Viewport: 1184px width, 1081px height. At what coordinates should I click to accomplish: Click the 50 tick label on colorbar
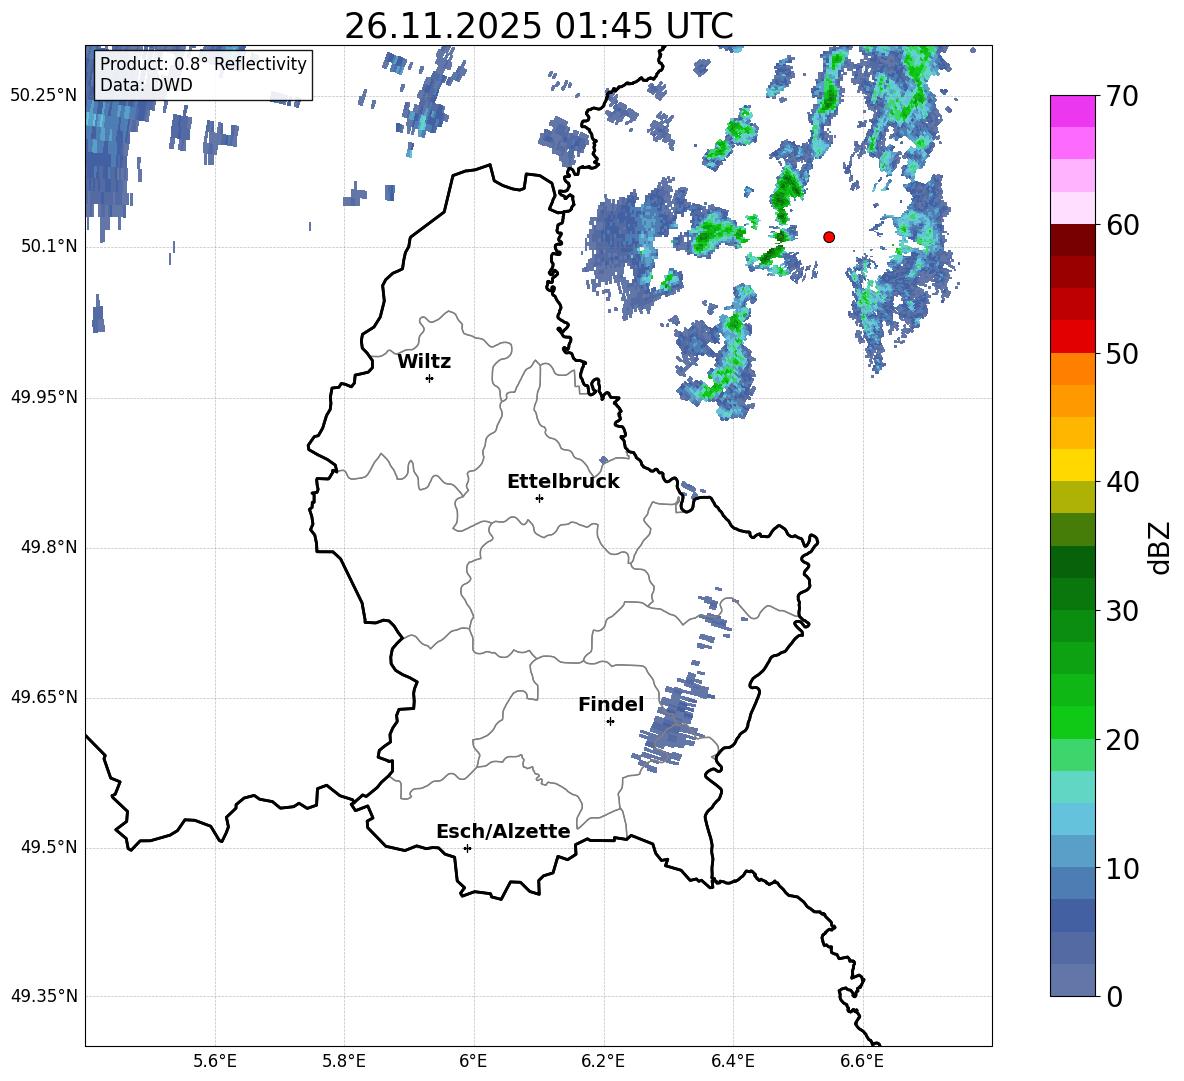1122,354
